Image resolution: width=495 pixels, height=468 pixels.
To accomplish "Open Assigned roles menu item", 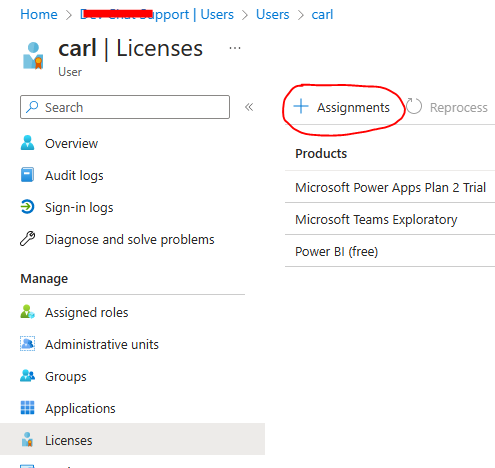I will coord(87,312).
